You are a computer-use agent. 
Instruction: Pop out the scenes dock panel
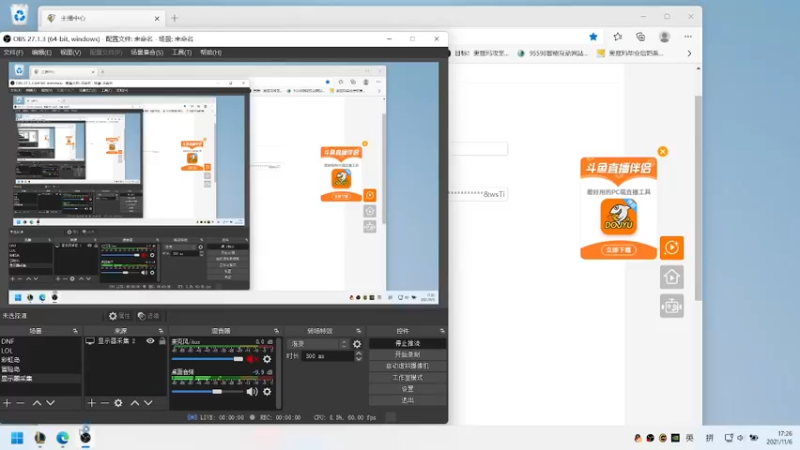click(x=76, y=331)
